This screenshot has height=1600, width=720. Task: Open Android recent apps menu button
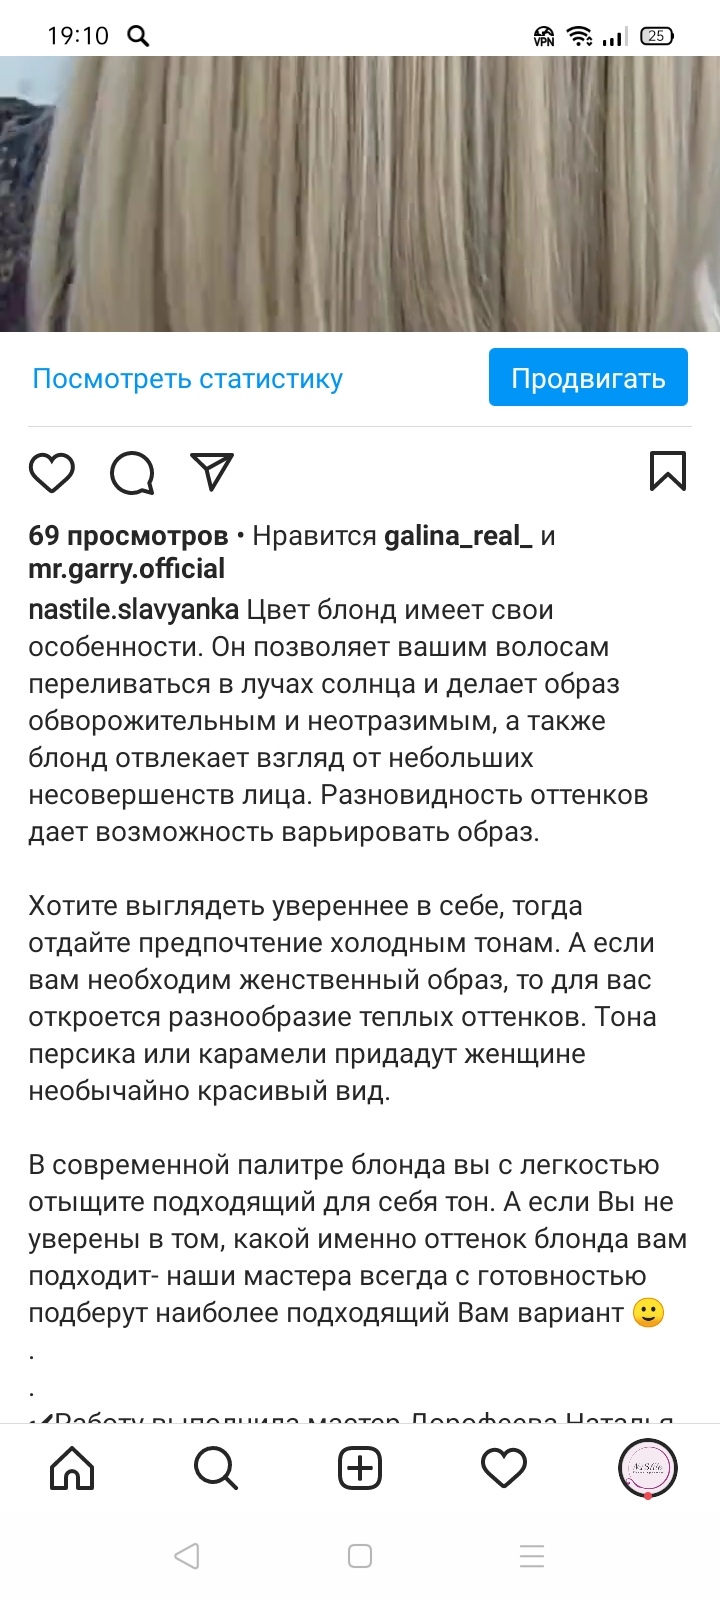tap(532, 1556)
